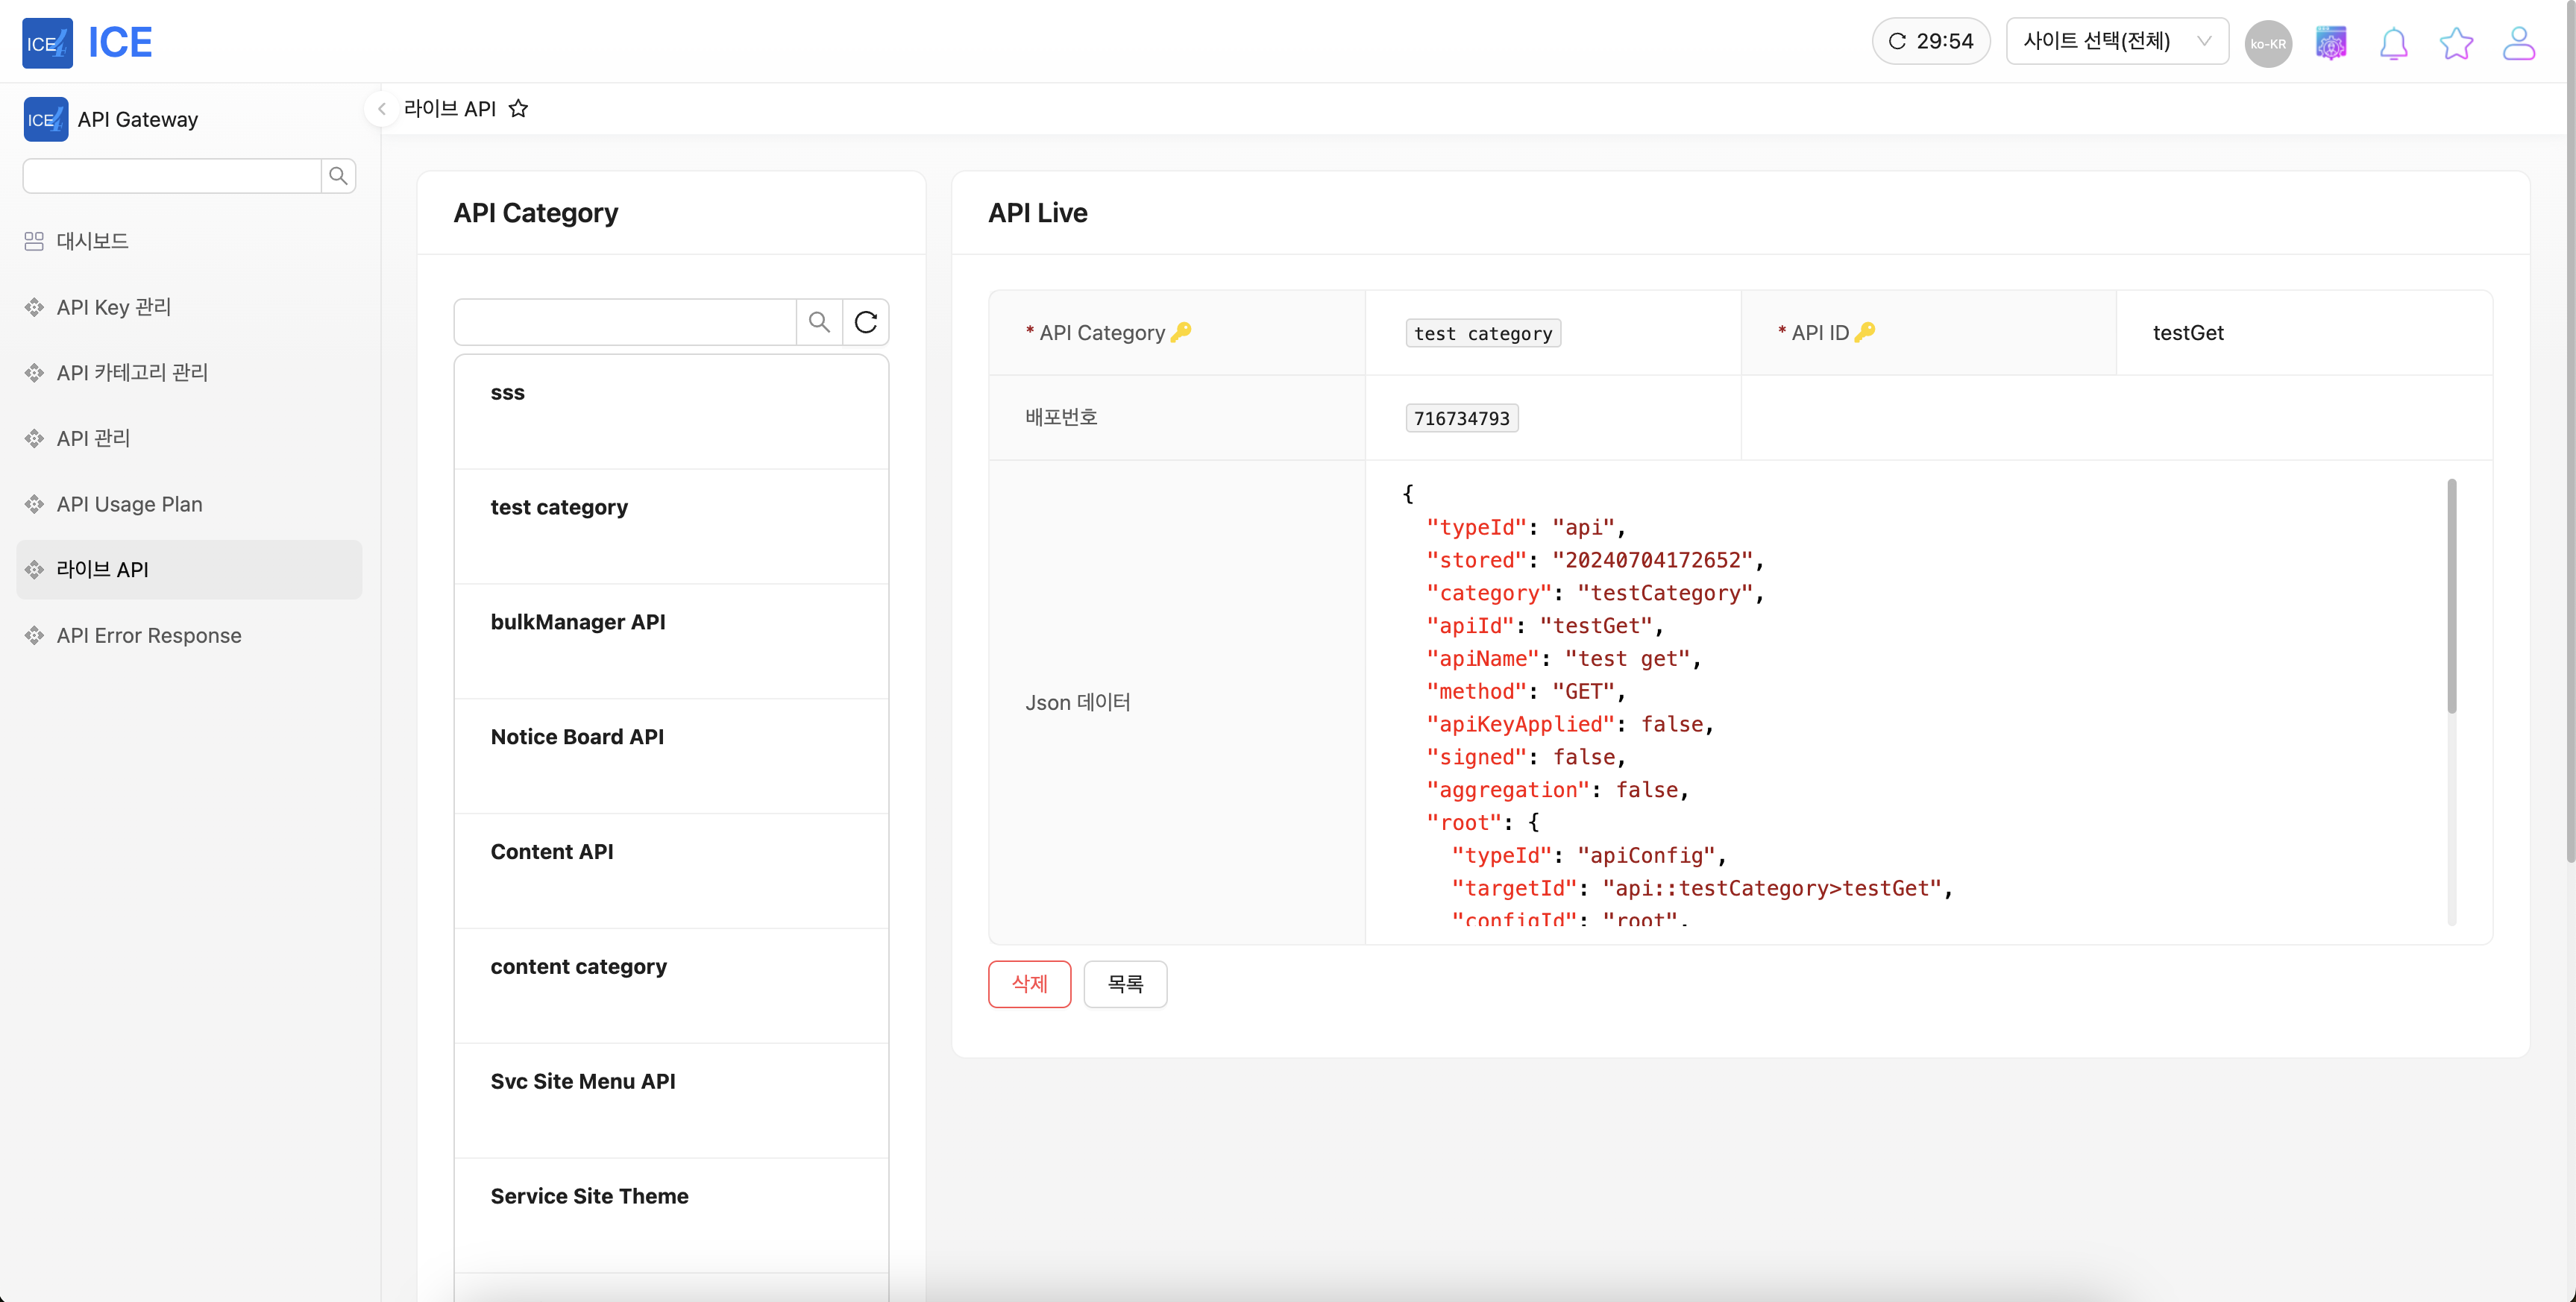
Task: Click the ICE logo in the header
Action: click(47, 42)
